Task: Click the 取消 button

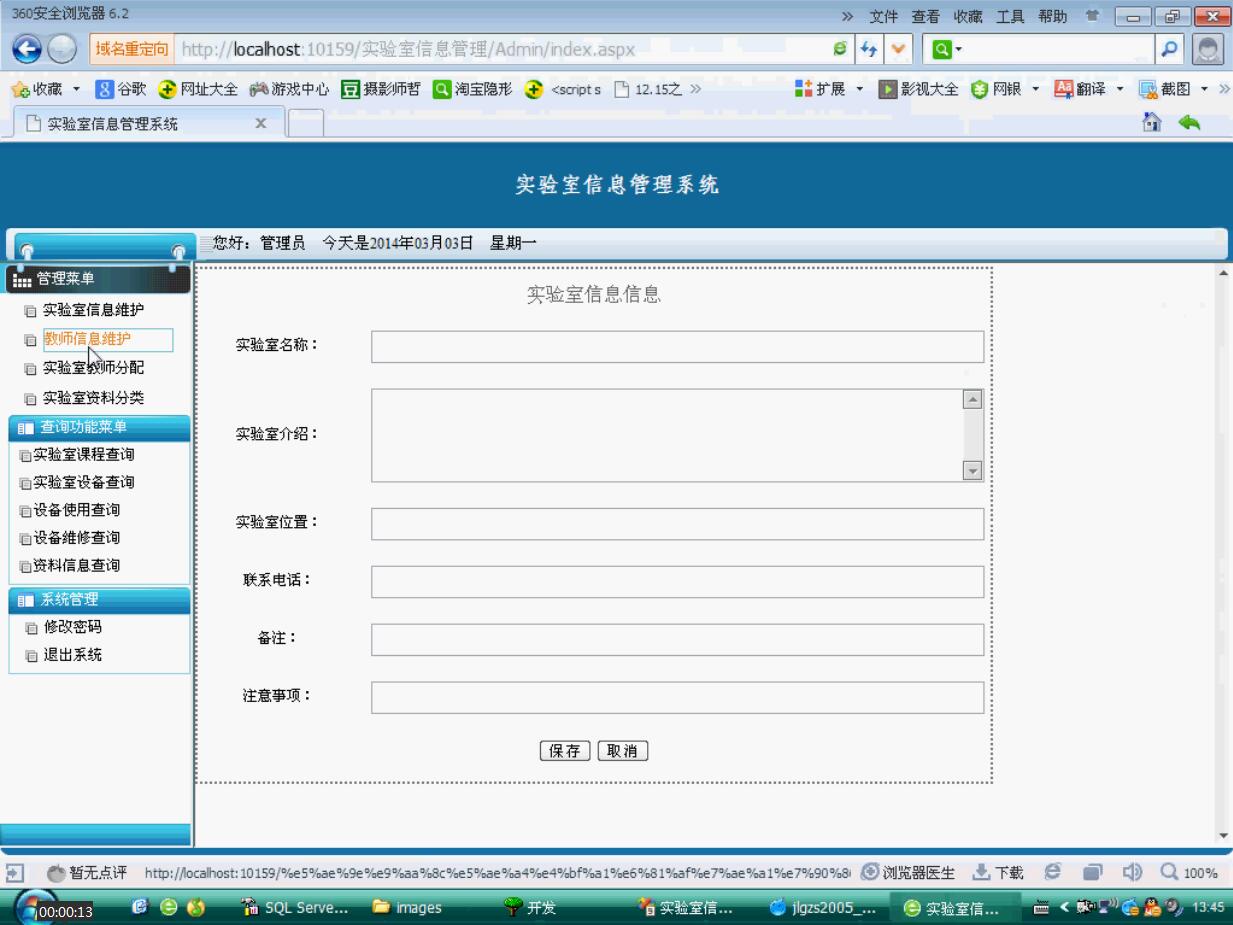Action: pyautogui.click(x=623, y=751)
